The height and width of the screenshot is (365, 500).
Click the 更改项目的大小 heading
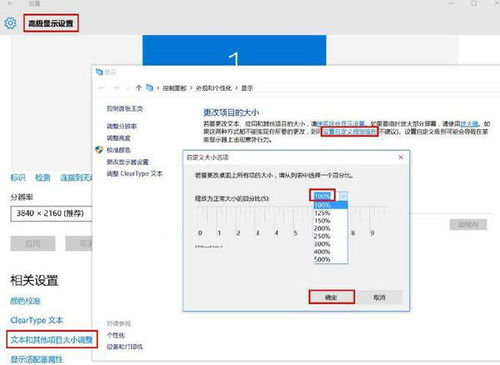tap(231, 113)
